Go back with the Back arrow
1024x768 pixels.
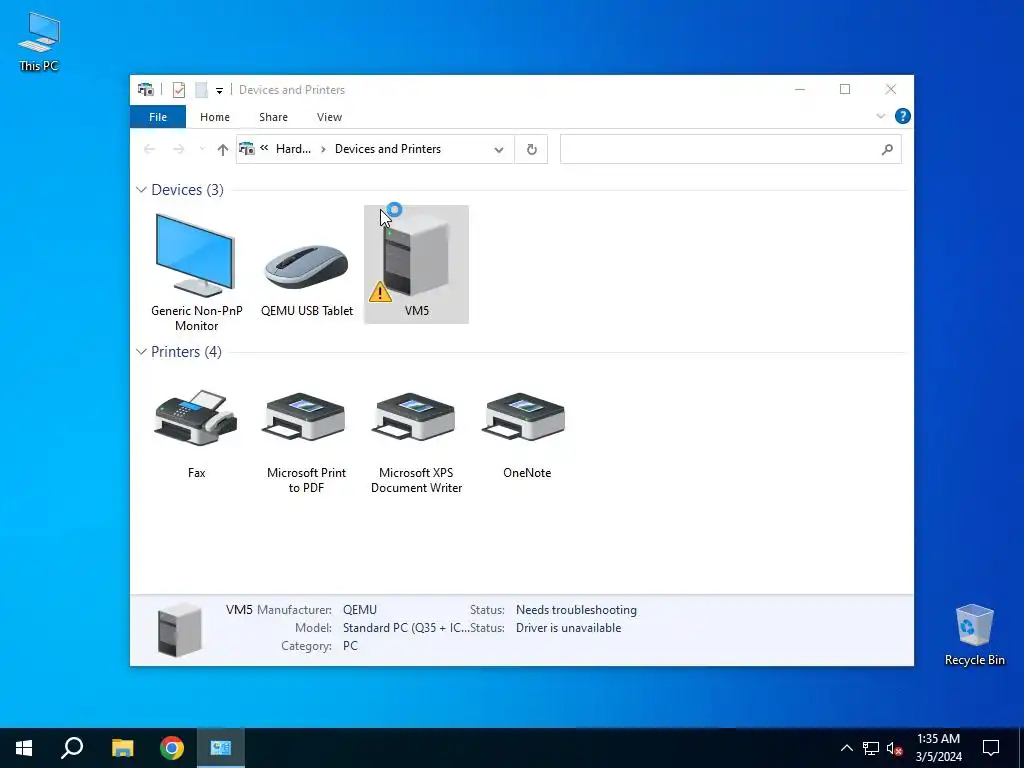(149, 150)
